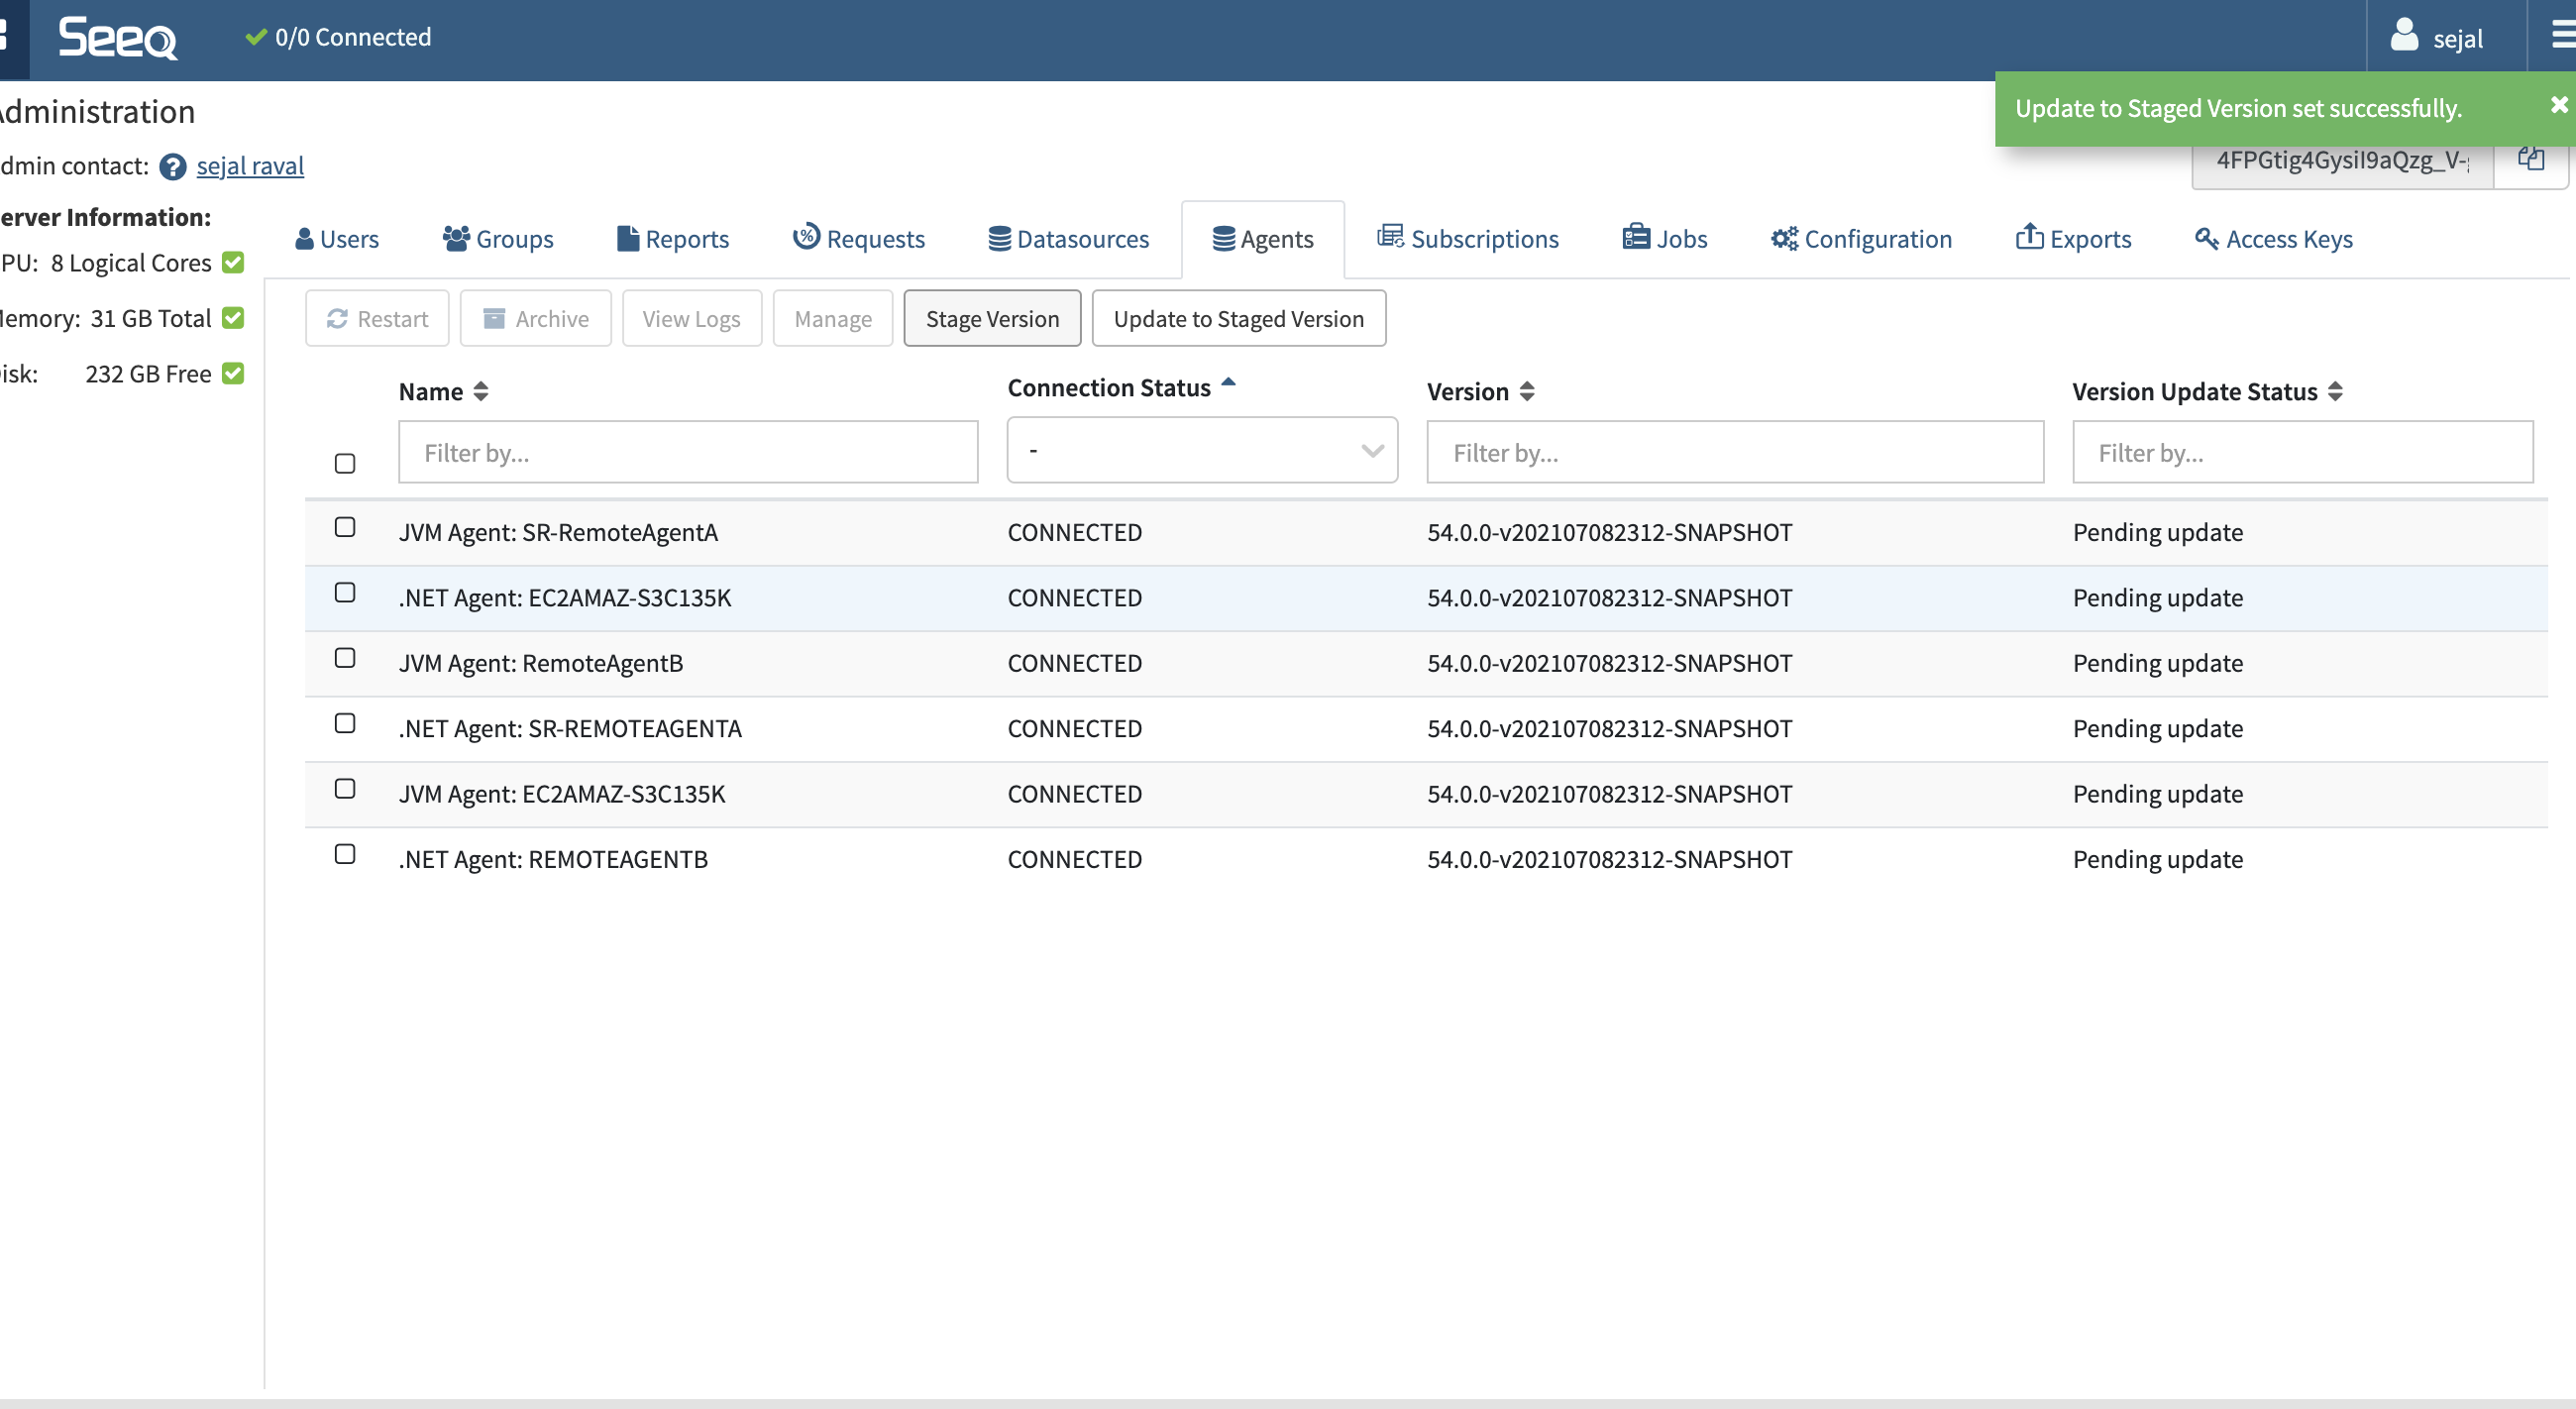Viewport: 2576px width, 1409px height.
Task: Click the Stage Version button
Action: coord(991,319)
